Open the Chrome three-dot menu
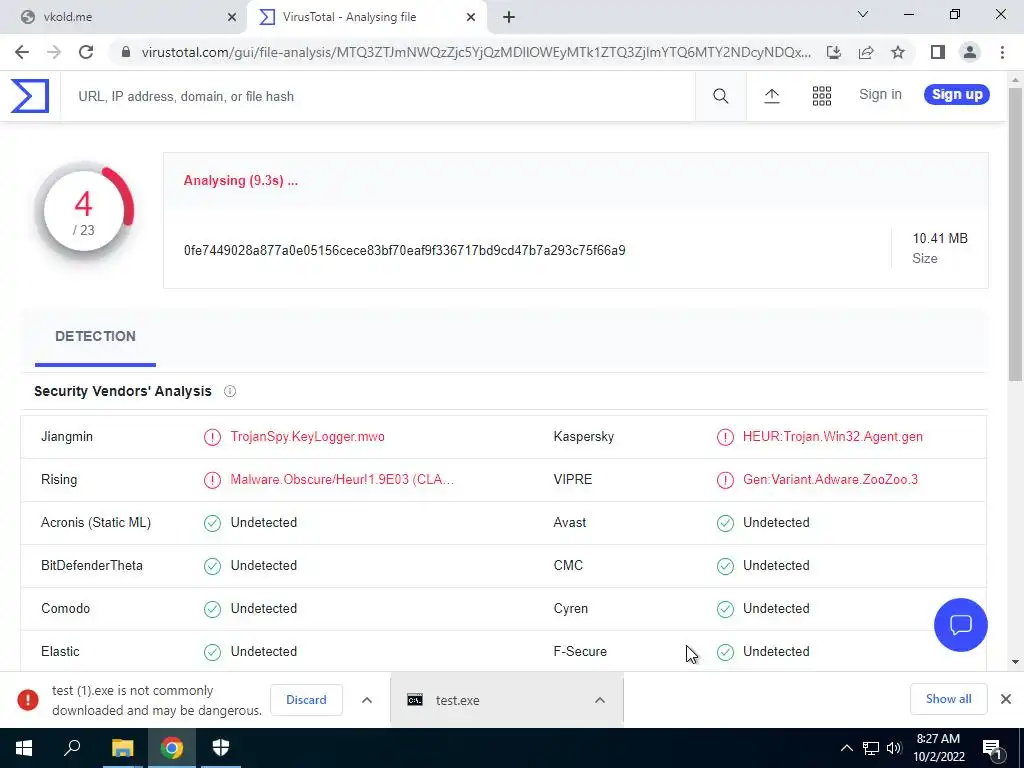1024x768 pixels. (x=1002, y=52)
